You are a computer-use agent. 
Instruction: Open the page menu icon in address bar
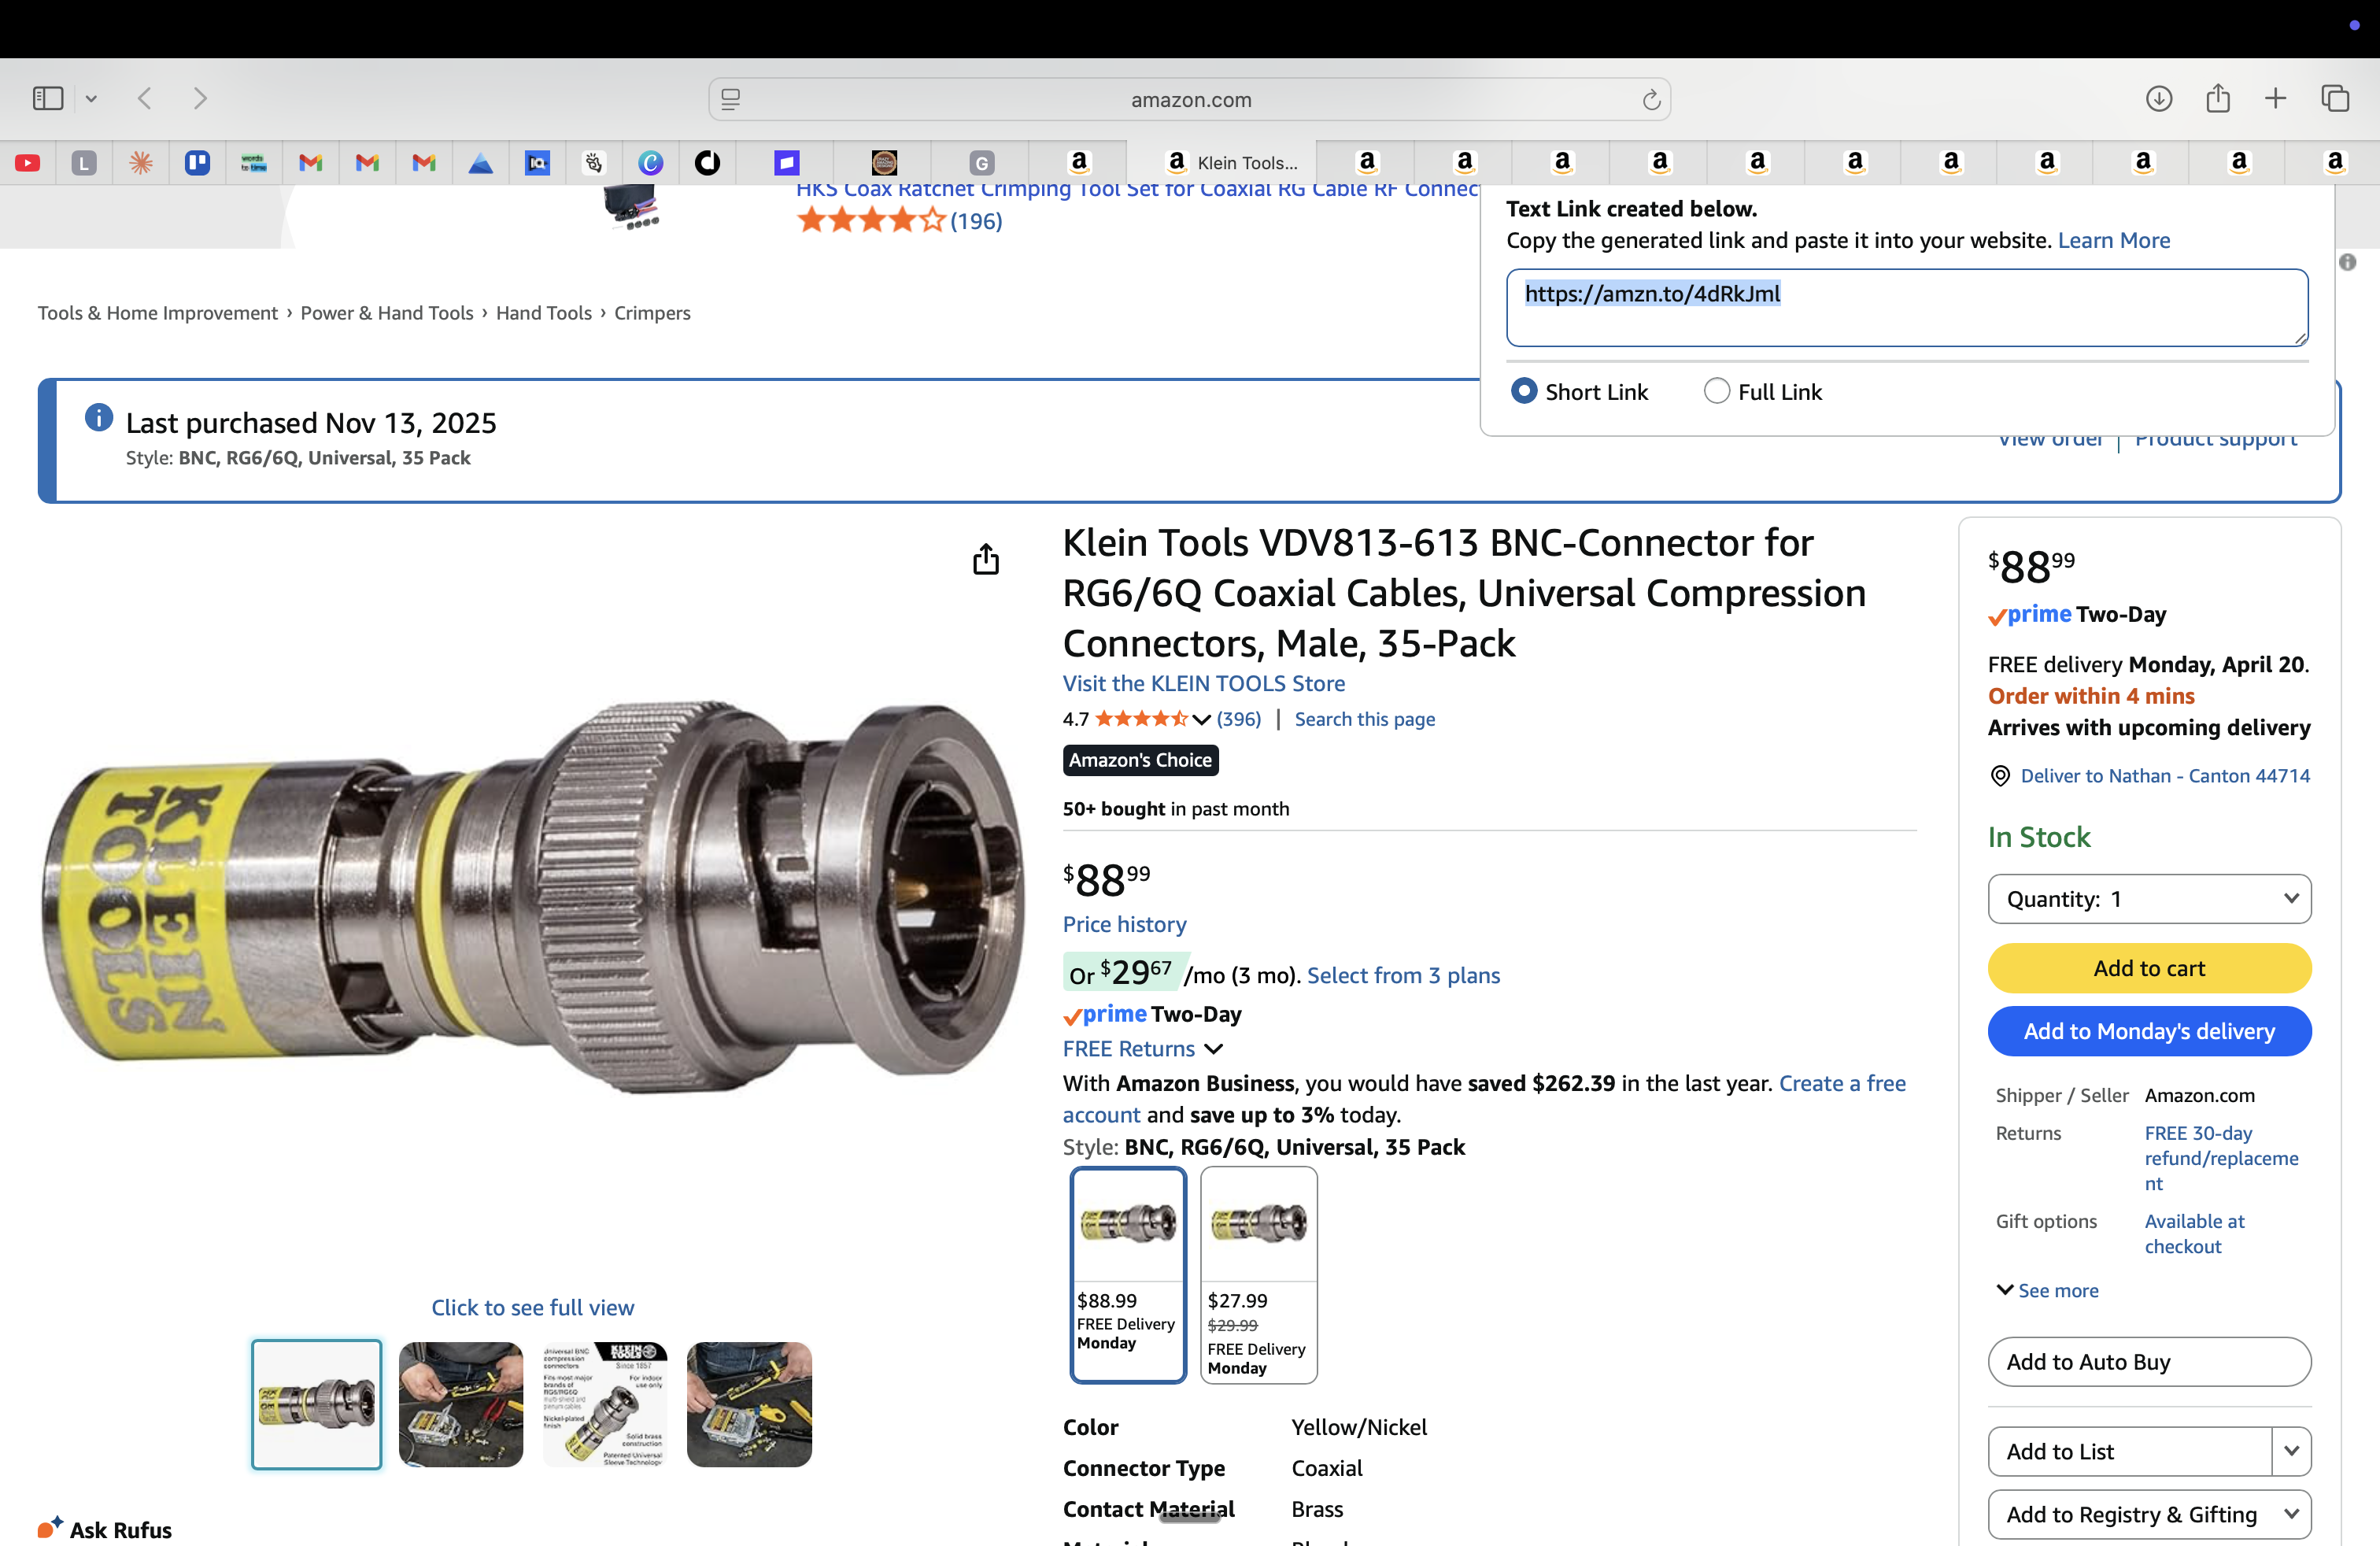click(731, 99)
